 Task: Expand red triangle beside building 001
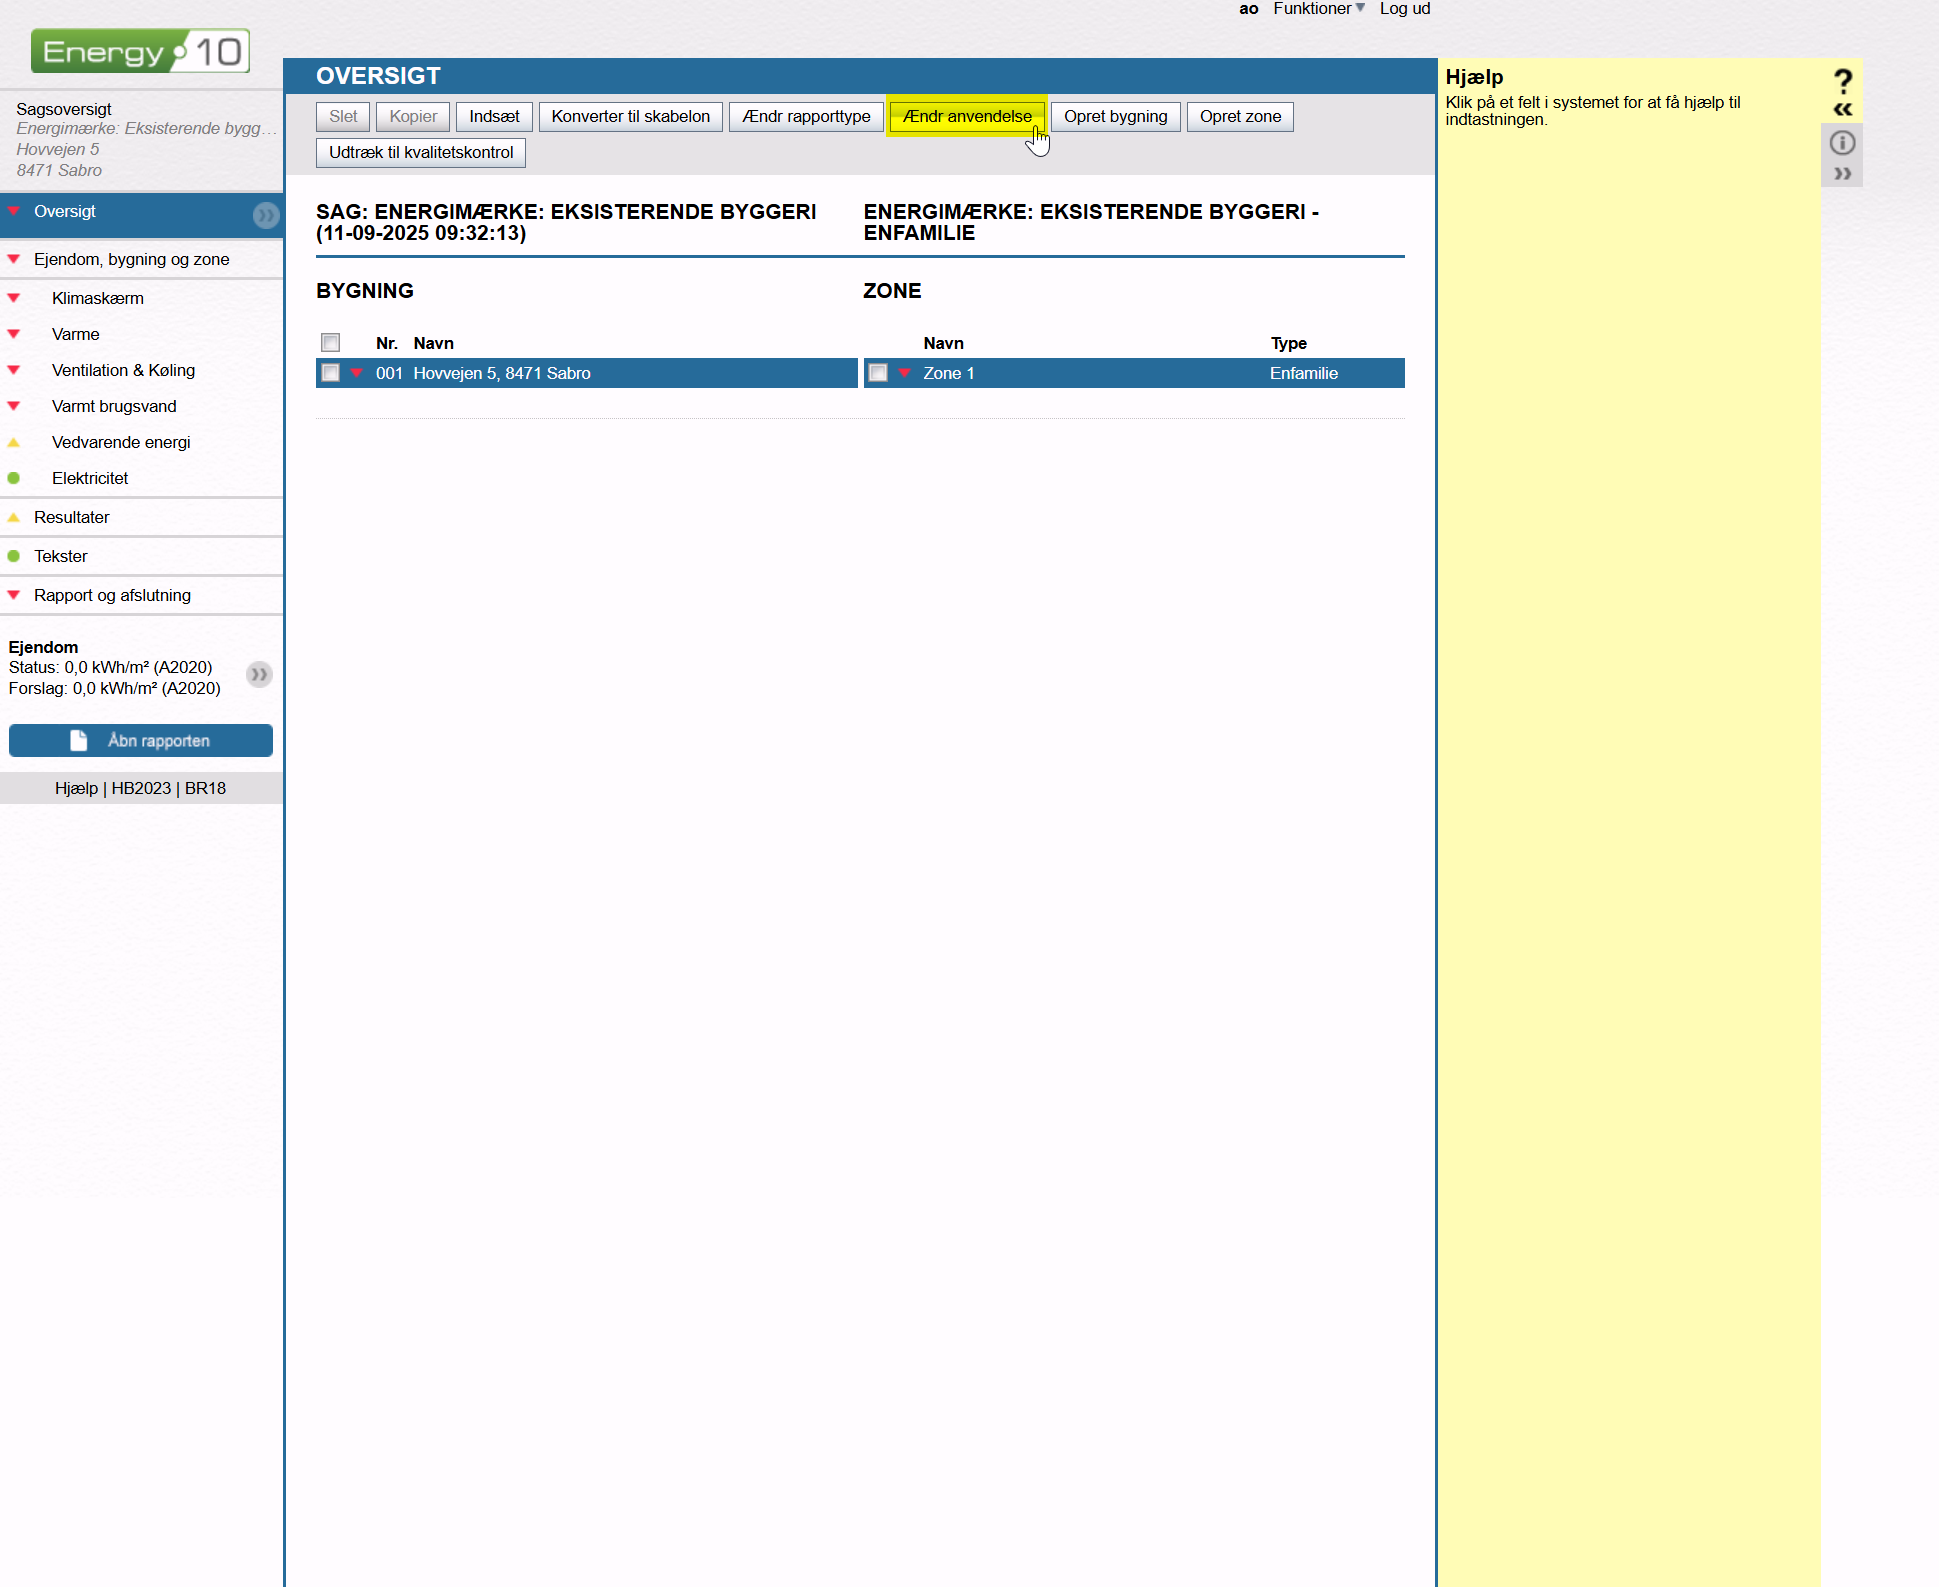pos(357,373)
